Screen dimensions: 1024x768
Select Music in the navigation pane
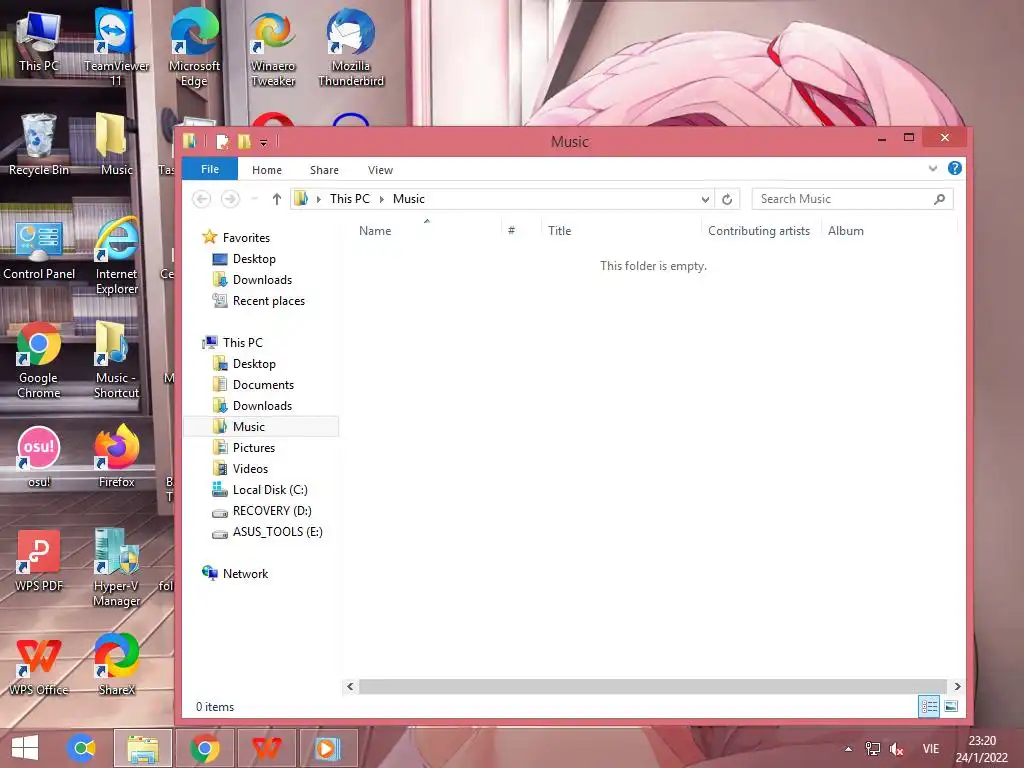(x=261, y=426)
